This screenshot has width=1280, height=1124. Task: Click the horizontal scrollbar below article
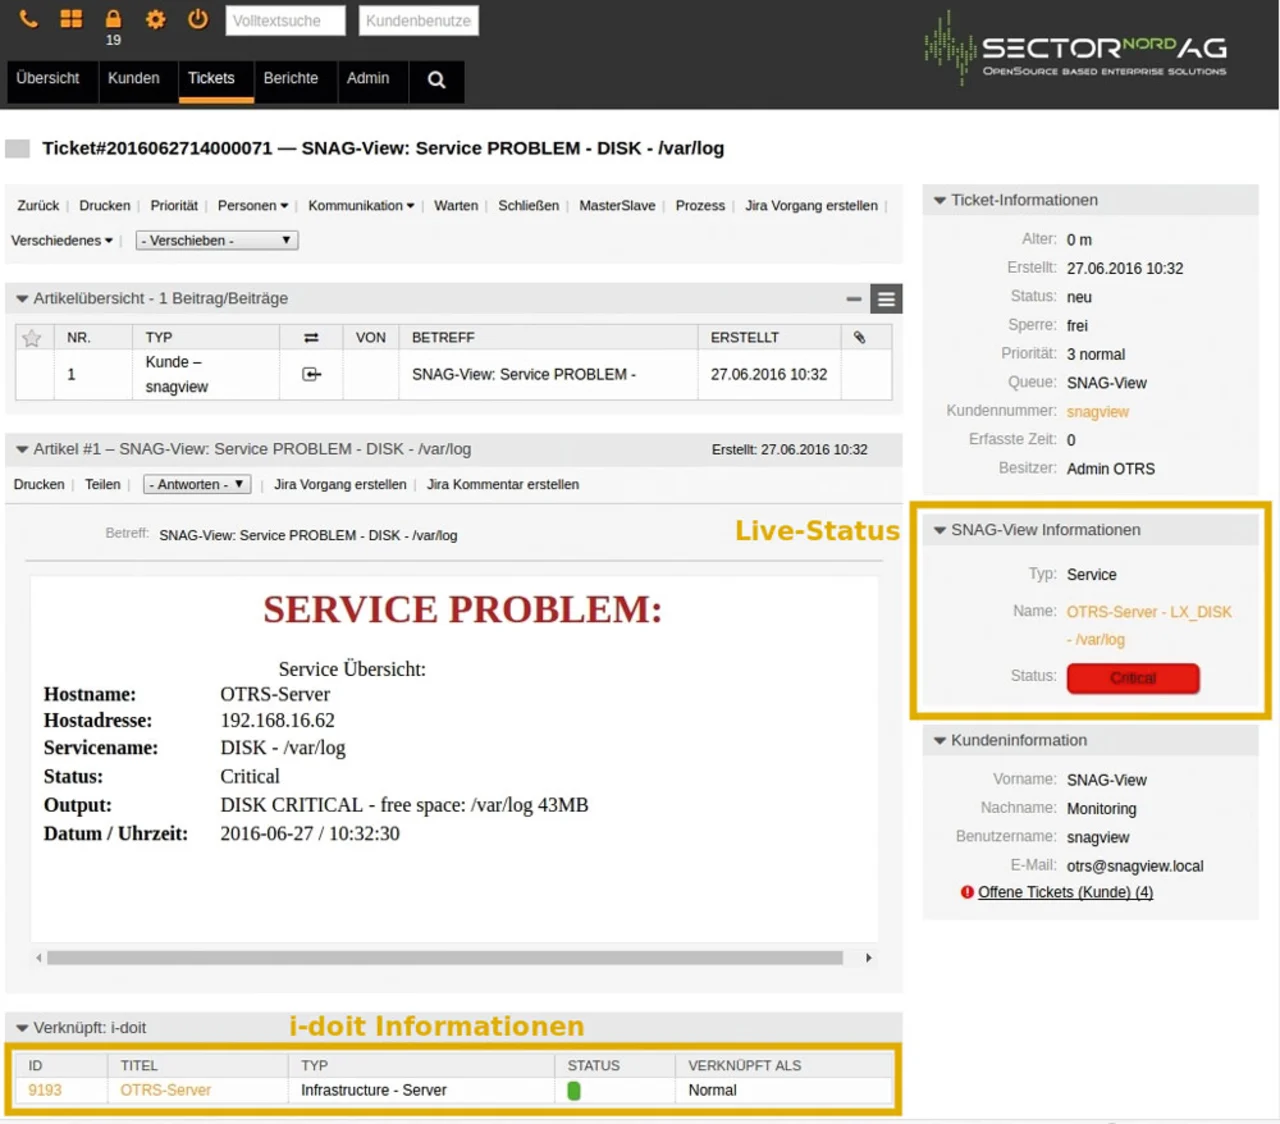[x=445, y=958]
